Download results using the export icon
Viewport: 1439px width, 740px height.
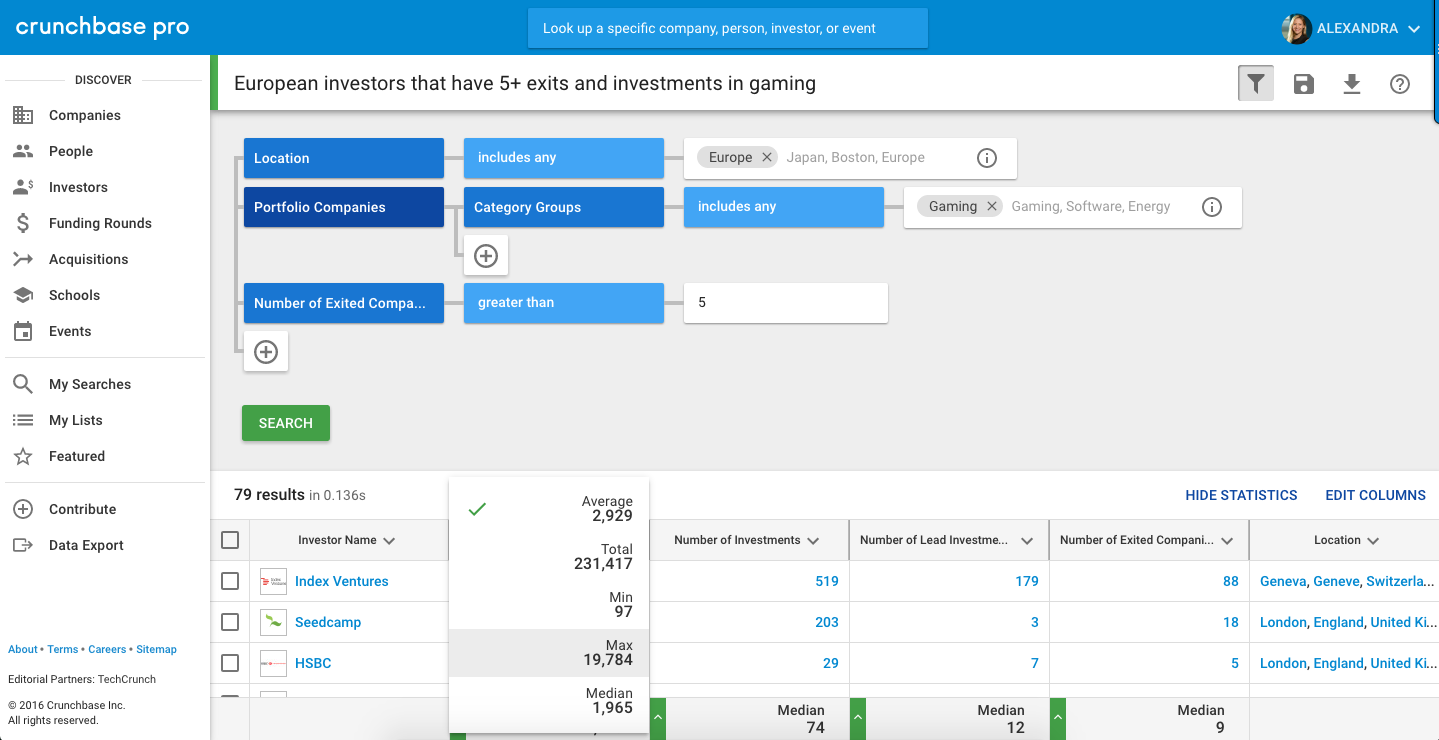tap(1351, 83)
